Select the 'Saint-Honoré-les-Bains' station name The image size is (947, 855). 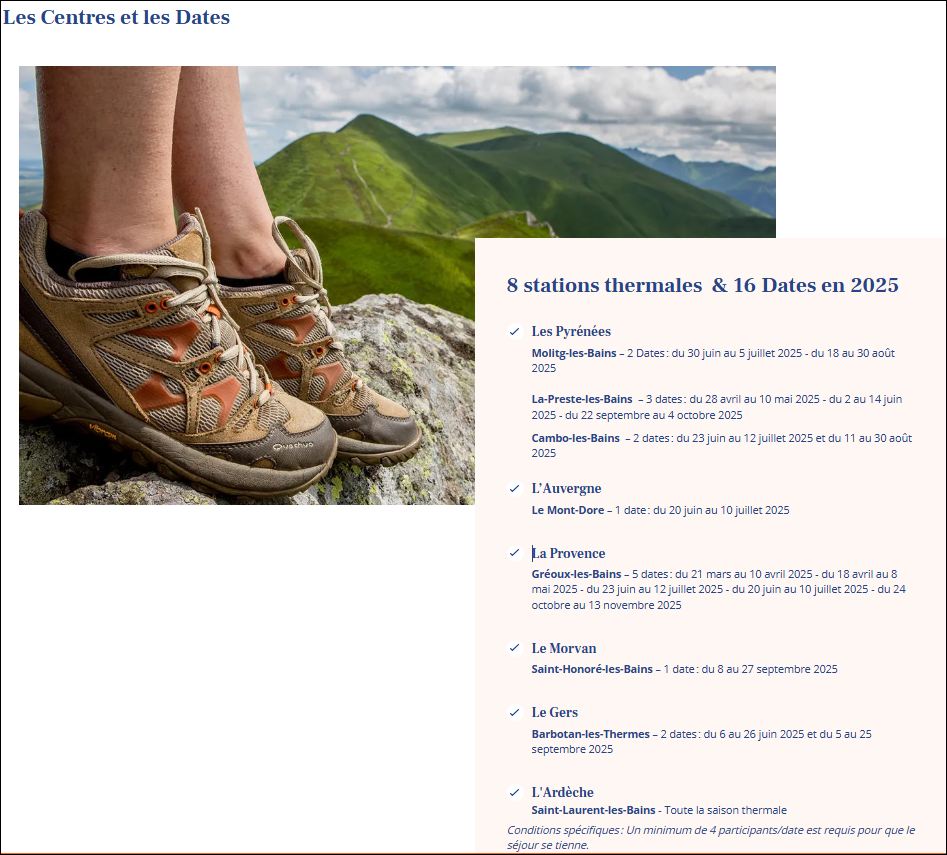(x=592, y=669)
